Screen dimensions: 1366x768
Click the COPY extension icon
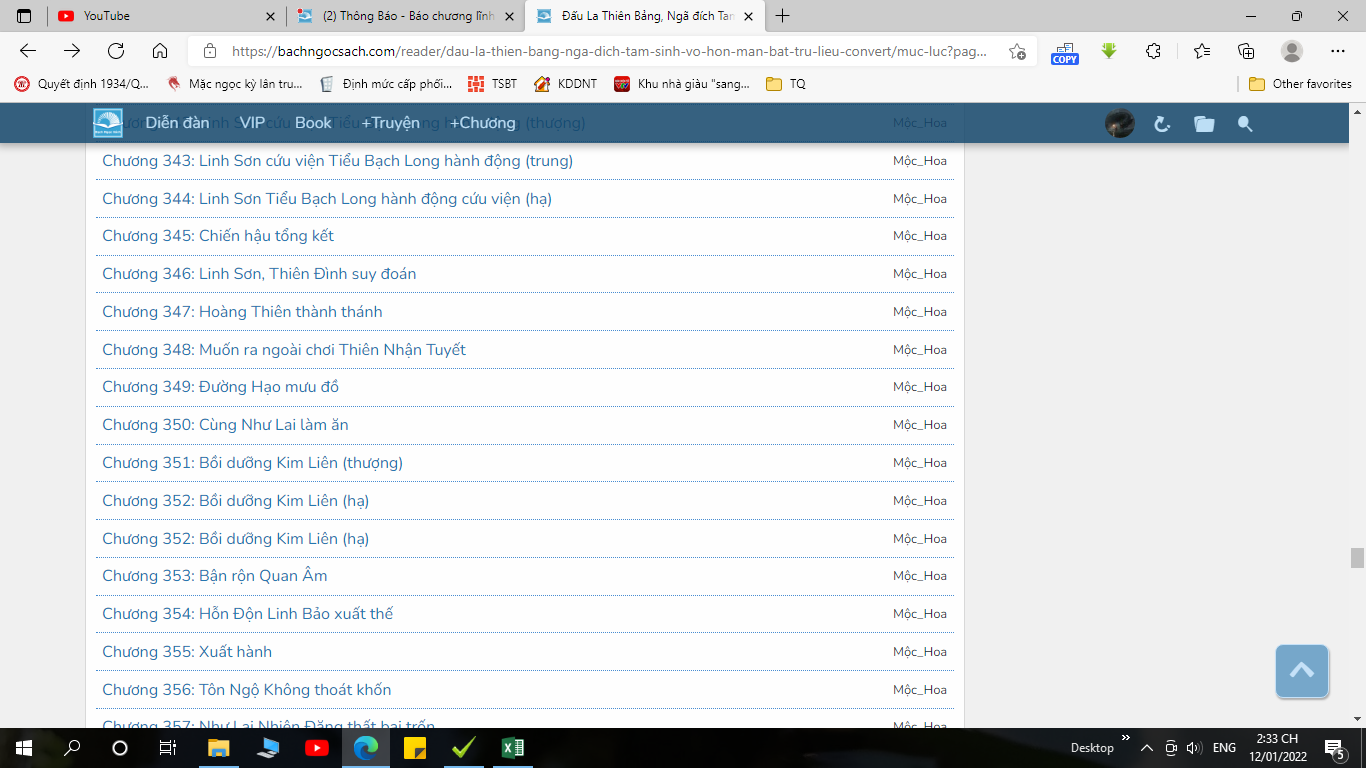[x=1064, y=52]
